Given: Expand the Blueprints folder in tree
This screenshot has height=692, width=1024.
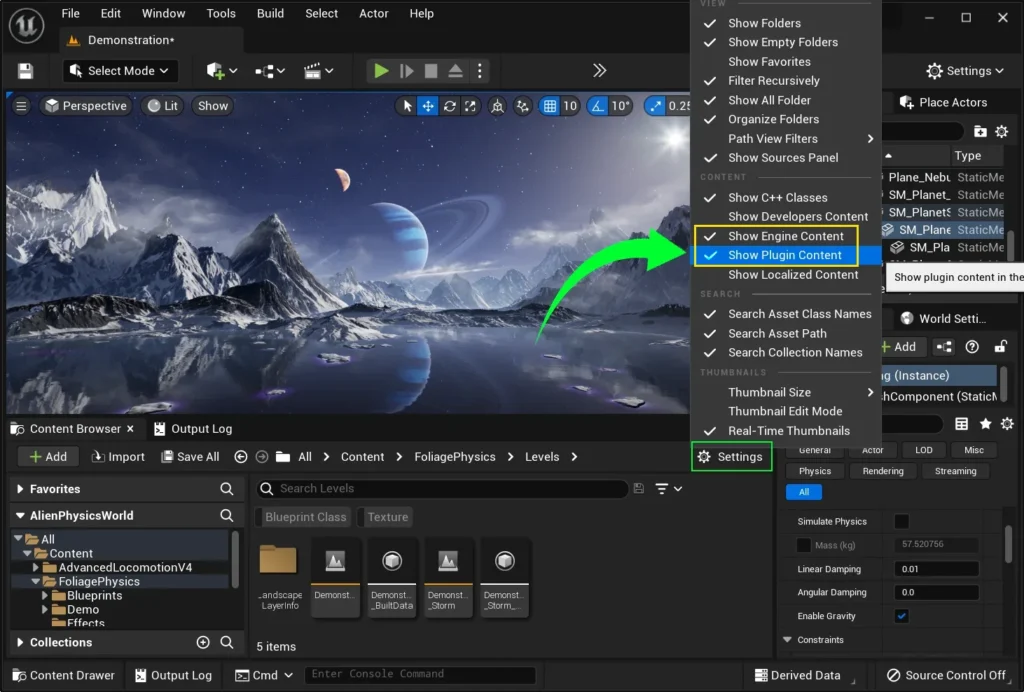Looking at the screenshot, I should click(45, 596).
